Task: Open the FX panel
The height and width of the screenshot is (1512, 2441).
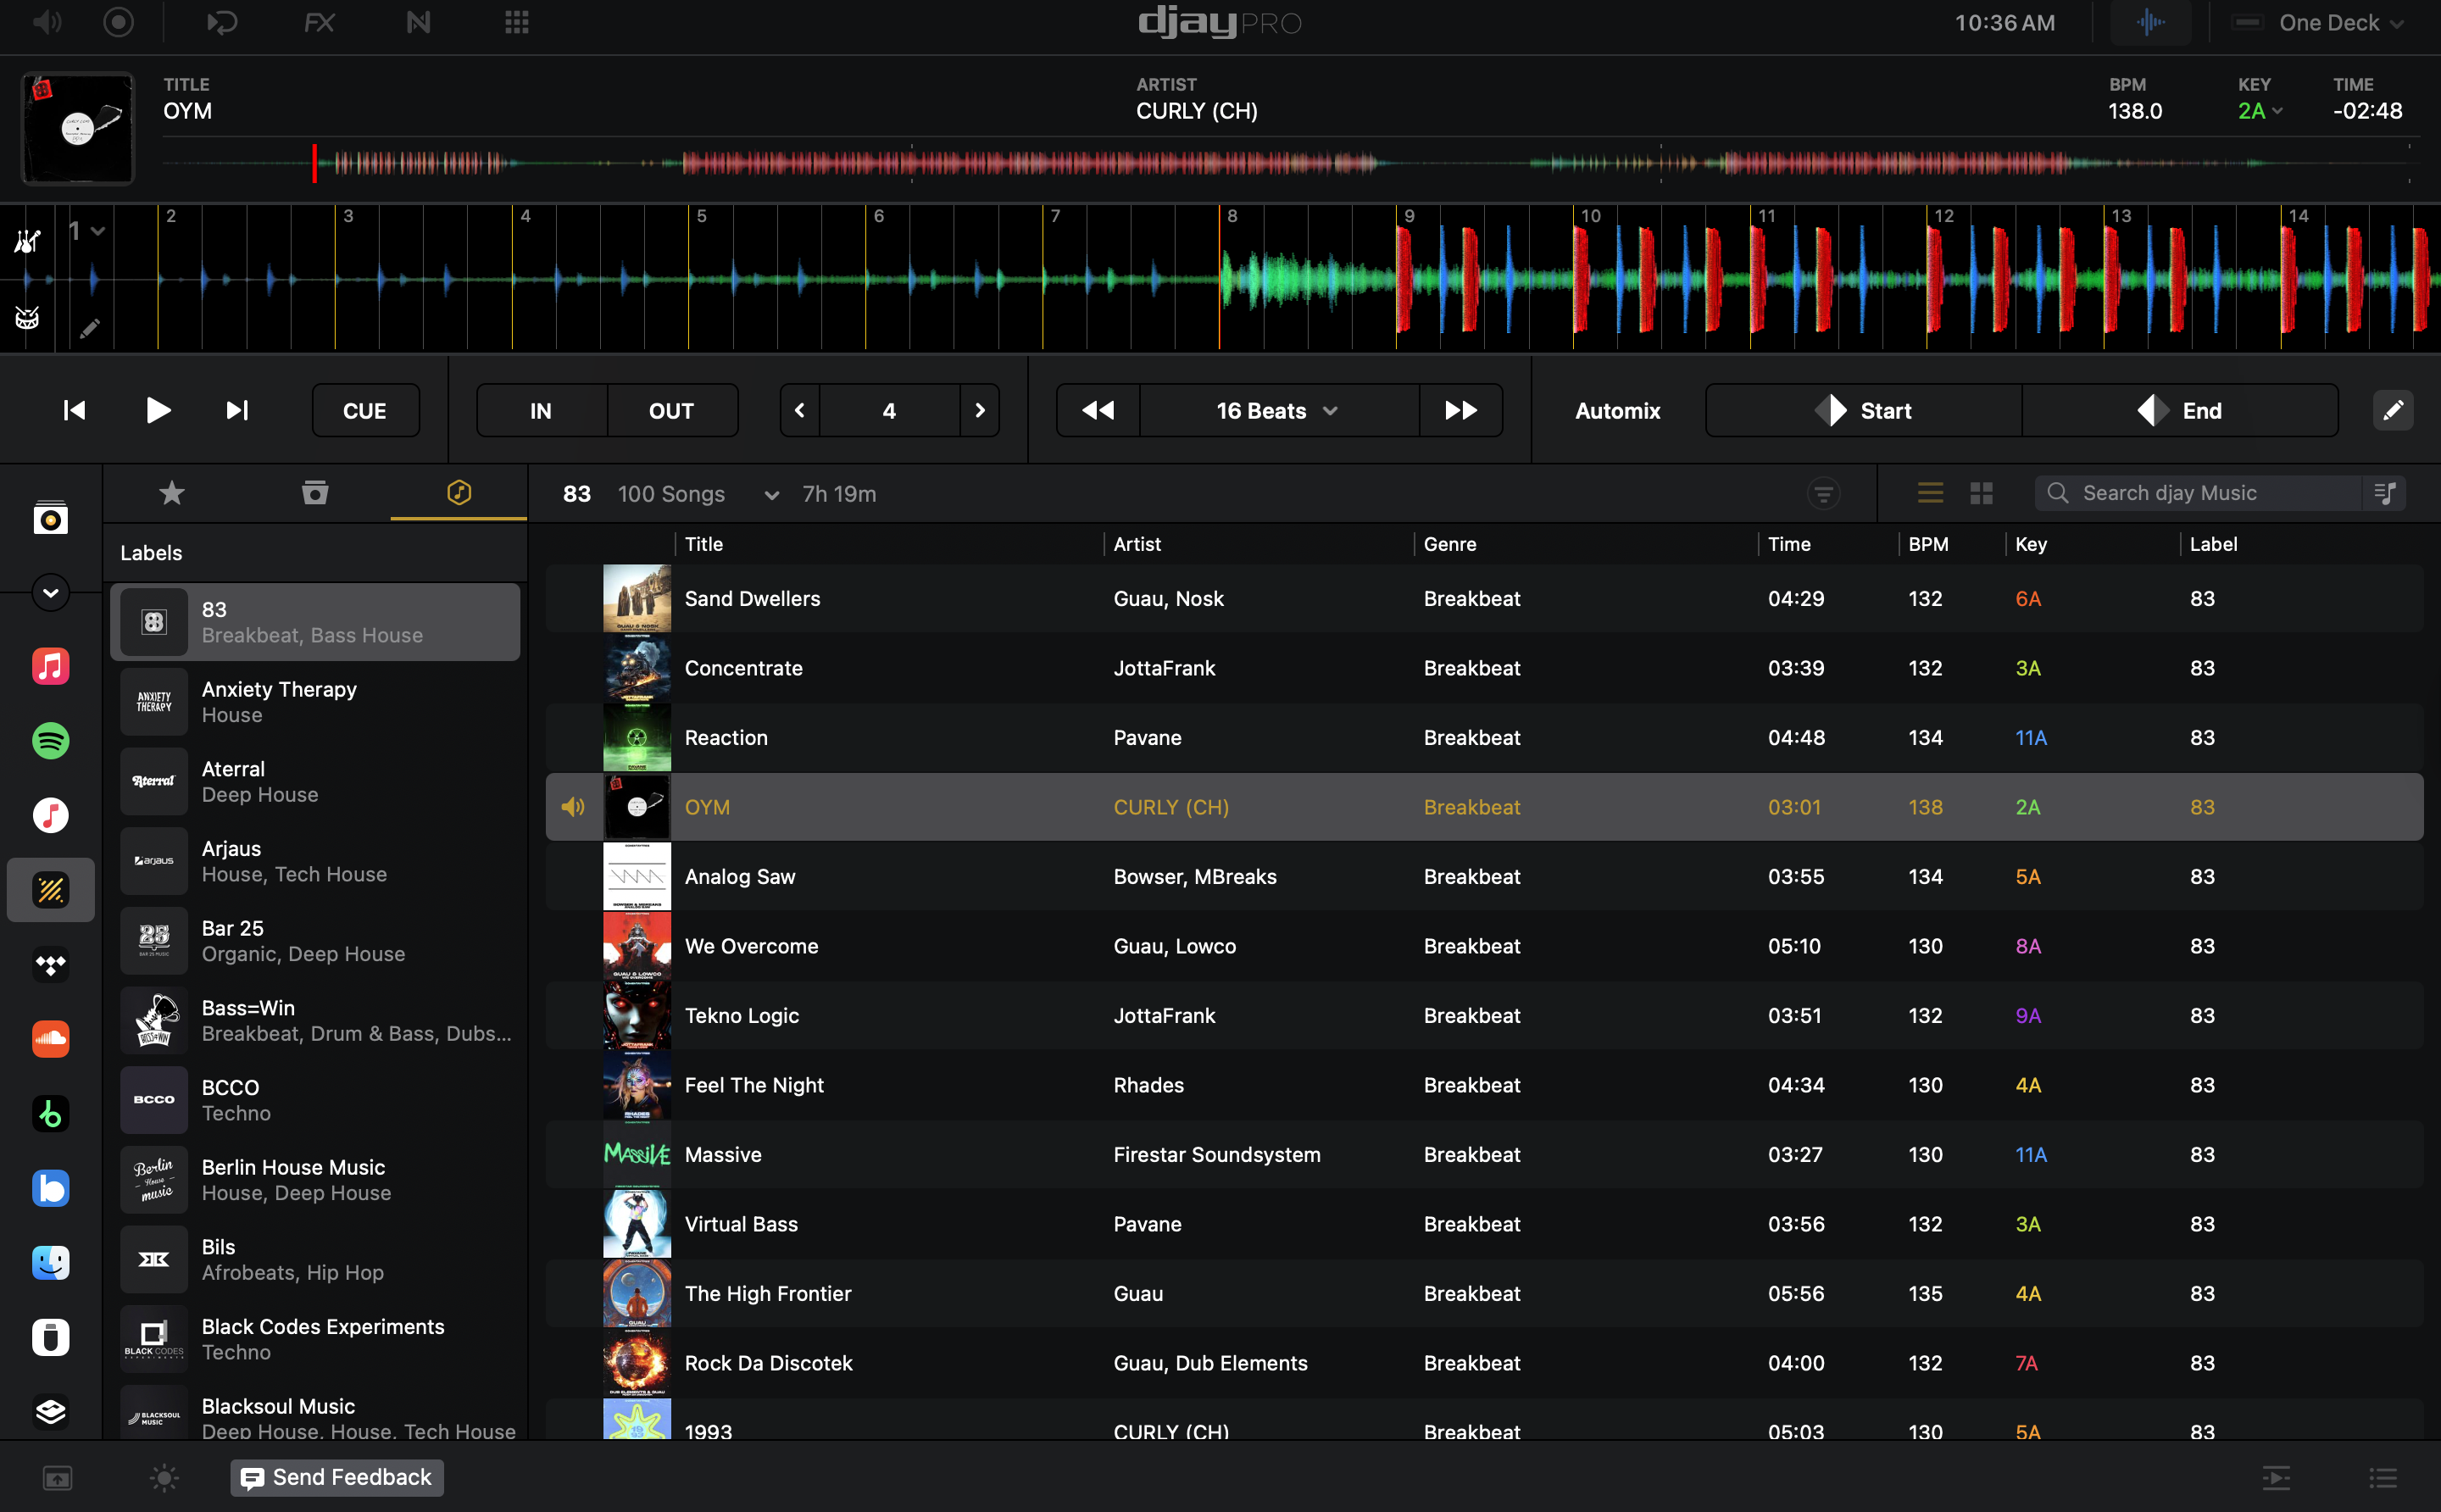Action: (319, 22)
